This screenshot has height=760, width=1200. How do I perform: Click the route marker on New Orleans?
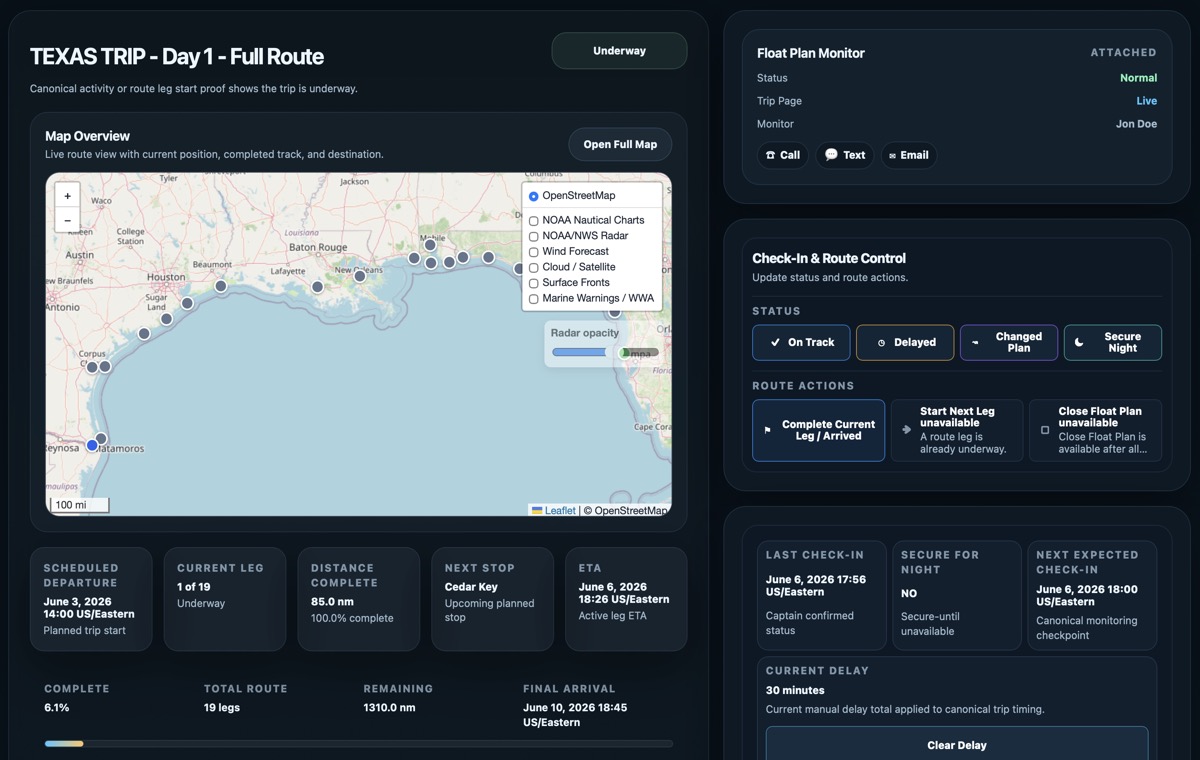(360, 276)
